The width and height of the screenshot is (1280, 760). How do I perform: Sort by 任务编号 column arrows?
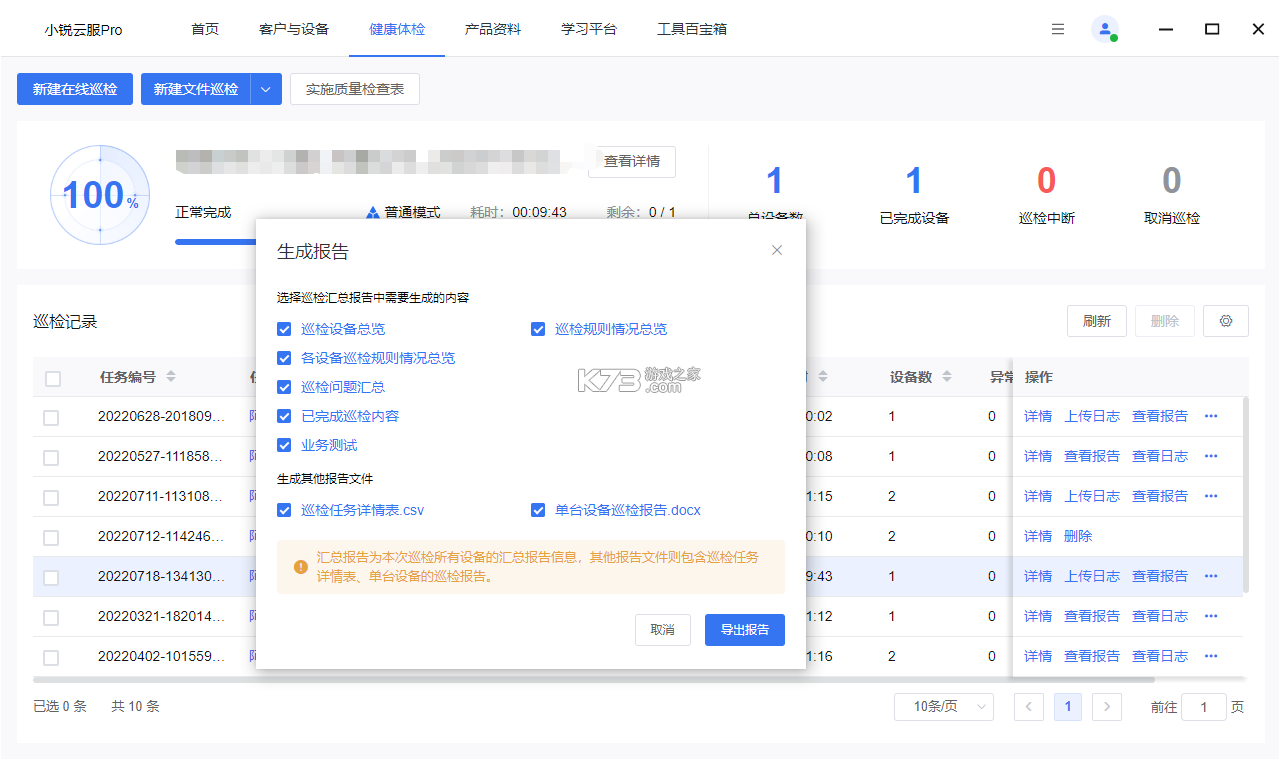click(171, 377)
